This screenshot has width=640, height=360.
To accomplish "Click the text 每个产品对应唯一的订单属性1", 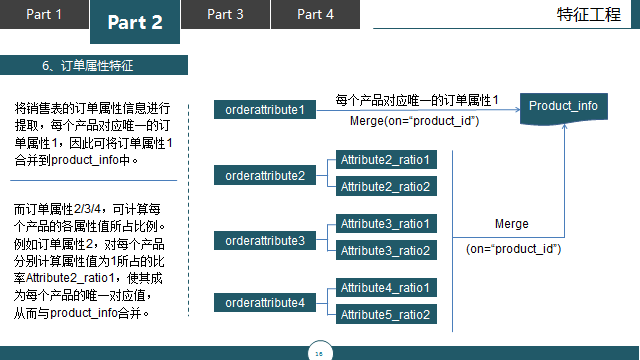I will (417, 100).
